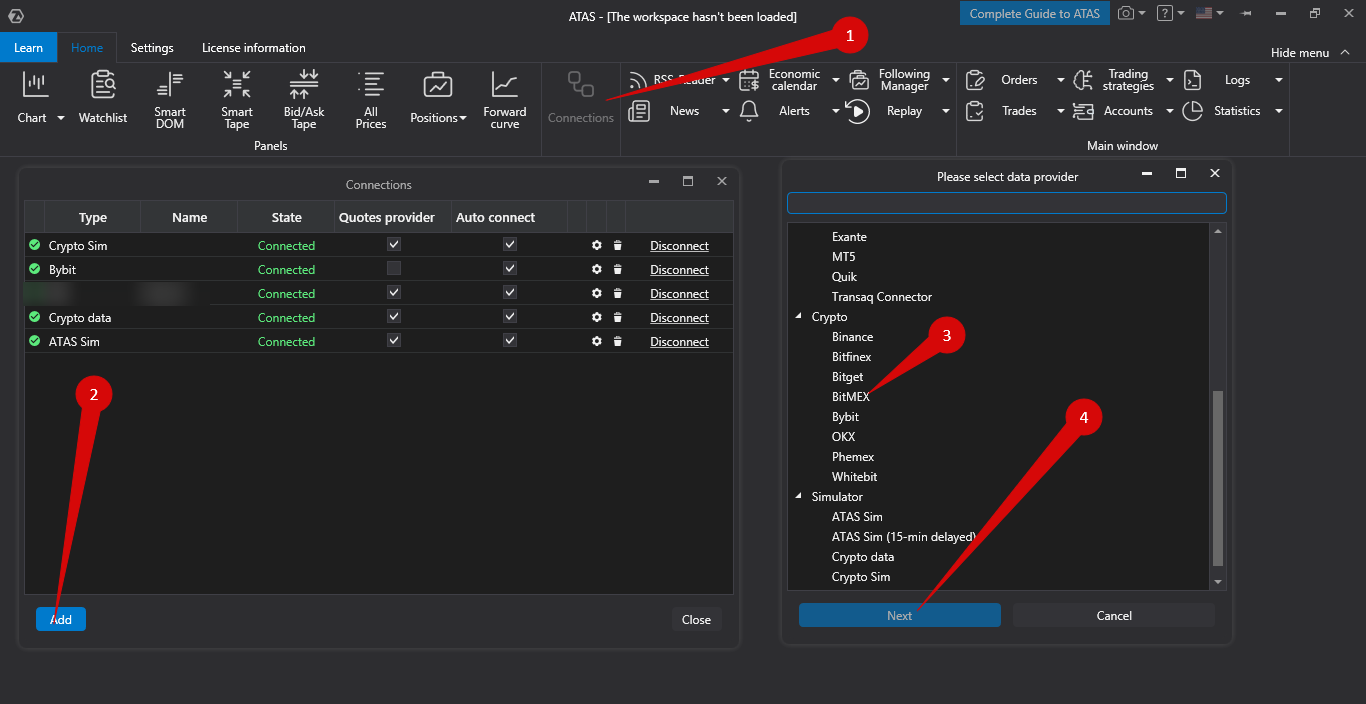Viewport: 1366px width, 704px height.
Task: Click Cancel in data provider dialog
Action: coord(1114,615)
